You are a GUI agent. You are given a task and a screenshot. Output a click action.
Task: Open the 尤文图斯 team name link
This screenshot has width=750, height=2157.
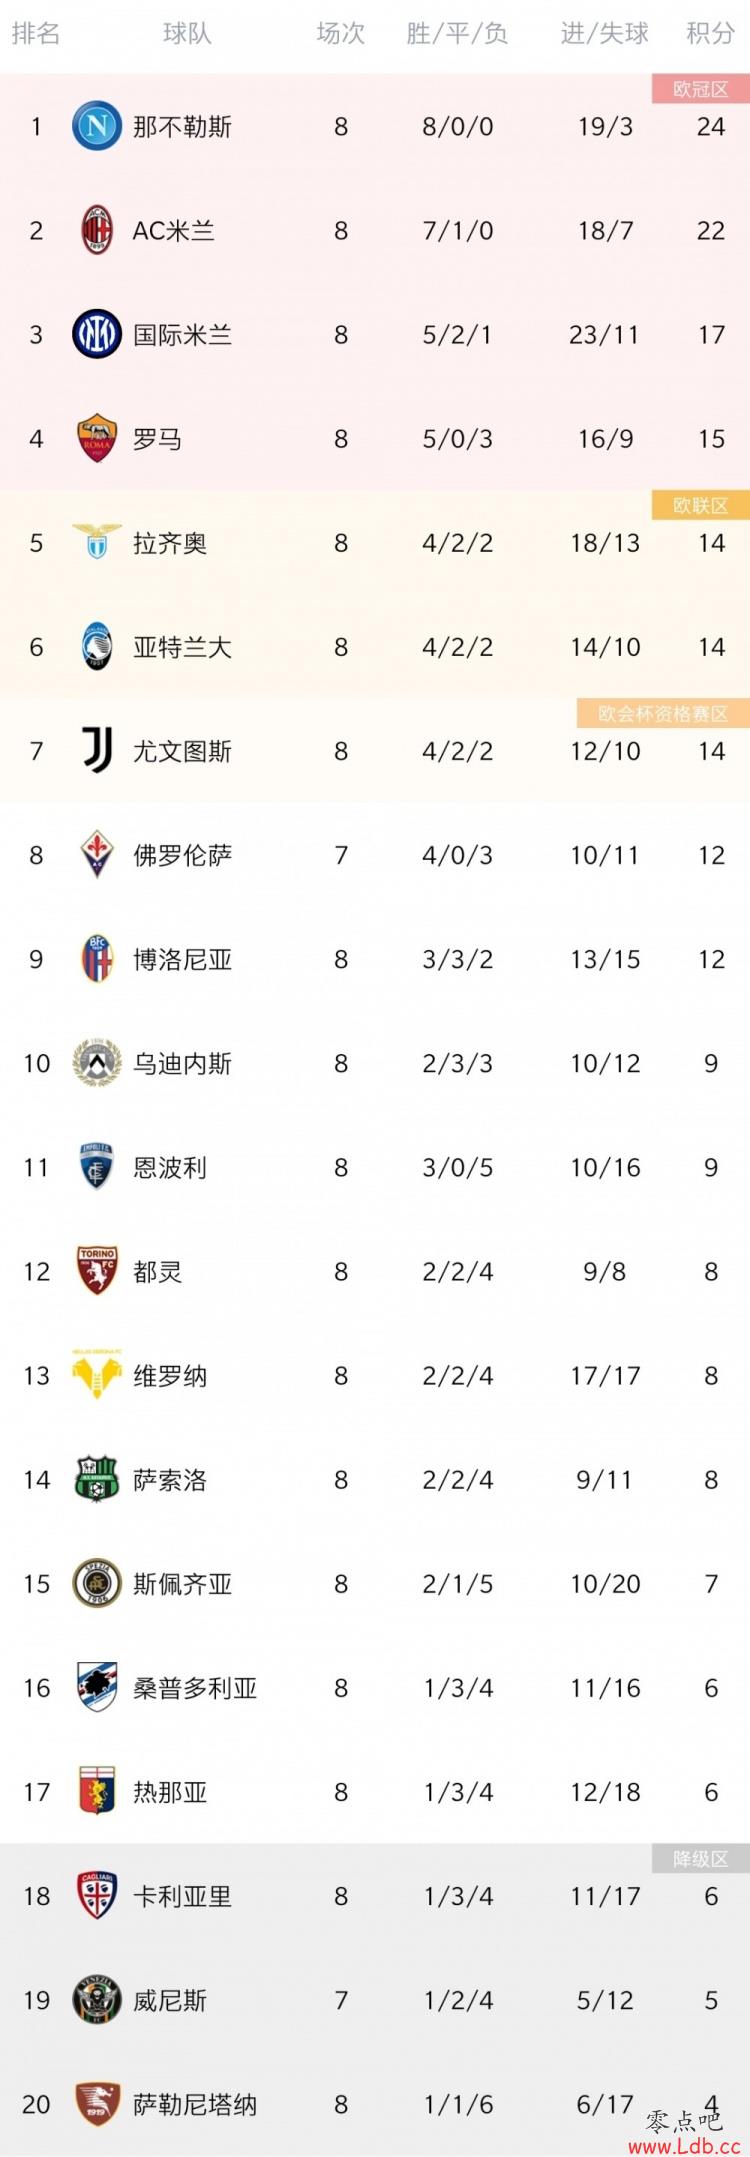coord(182,751)
